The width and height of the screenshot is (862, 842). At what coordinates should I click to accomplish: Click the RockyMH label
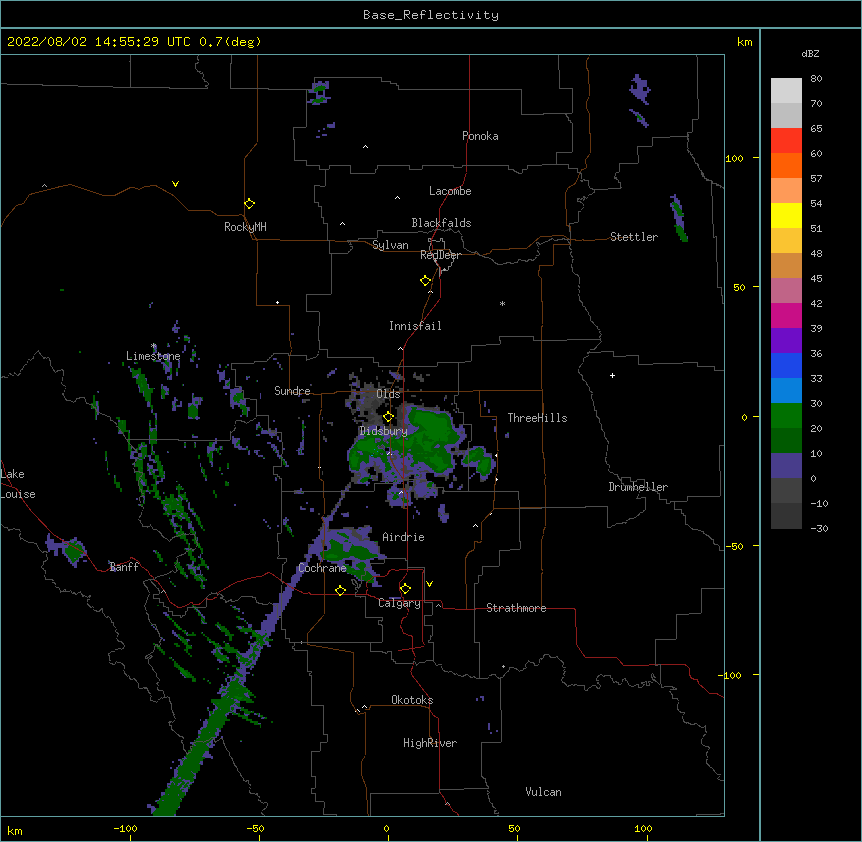tap(245, 227)
